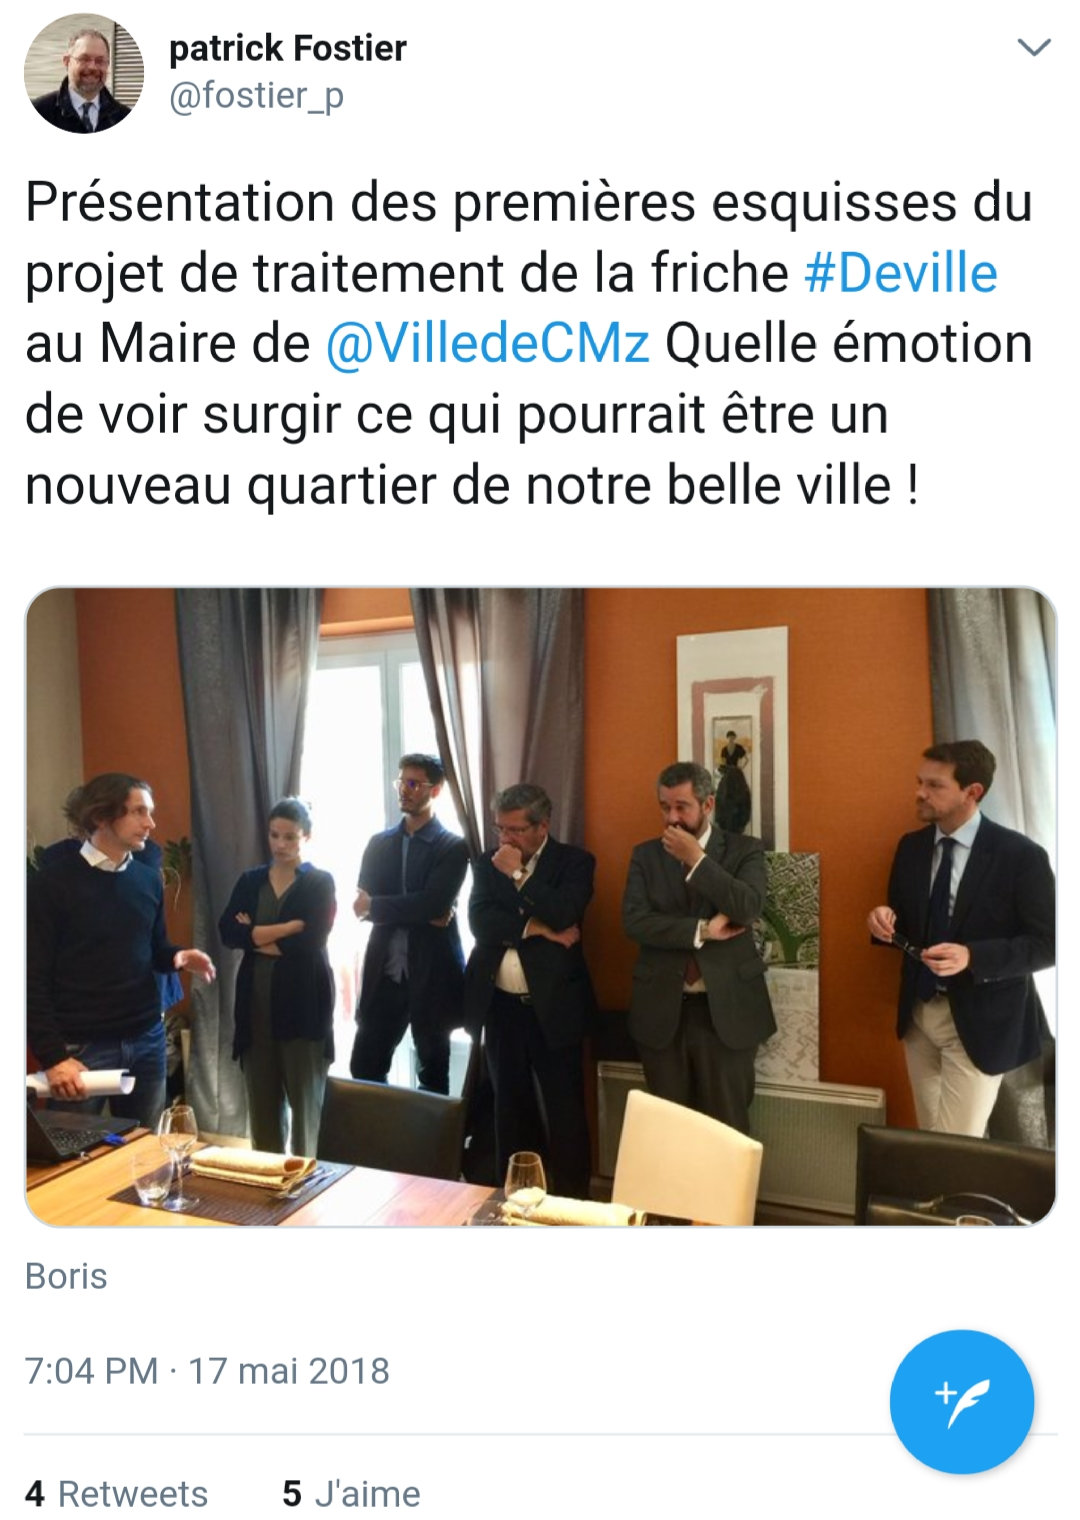View the 5 J'aime likes list
The height and width of the screenshot is (1520, 1080).
[x=352, y=1493]
